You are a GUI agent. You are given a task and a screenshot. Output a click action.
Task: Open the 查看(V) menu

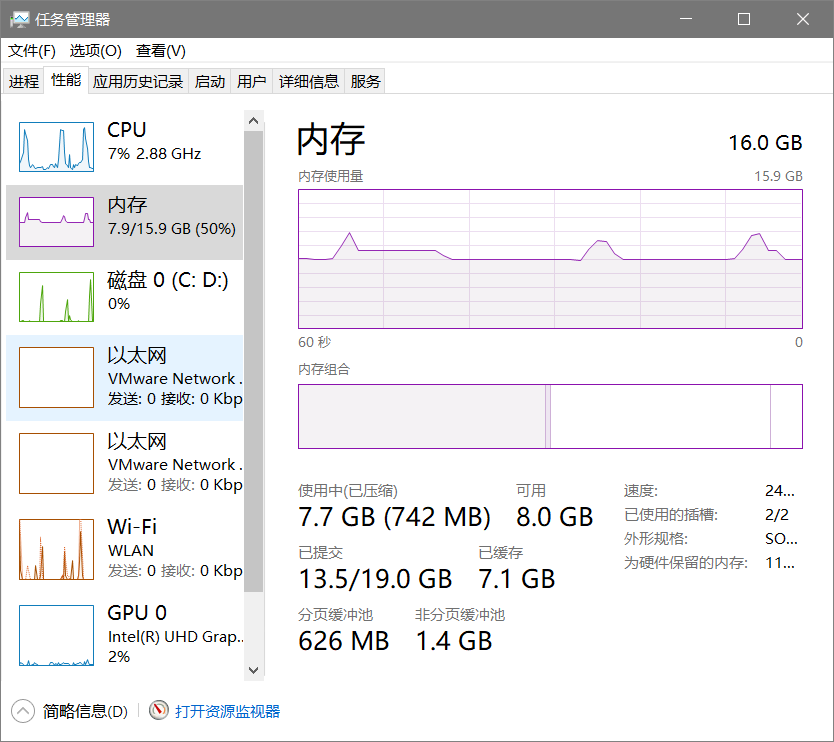[x=161, y=51]
